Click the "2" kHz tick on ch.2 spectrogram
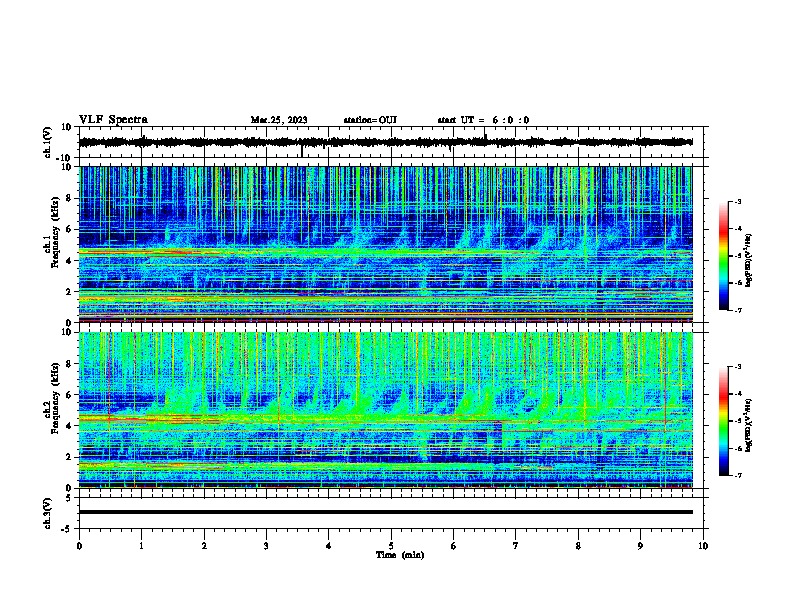Screen dimensions: 792x612 tap(69, 457)
